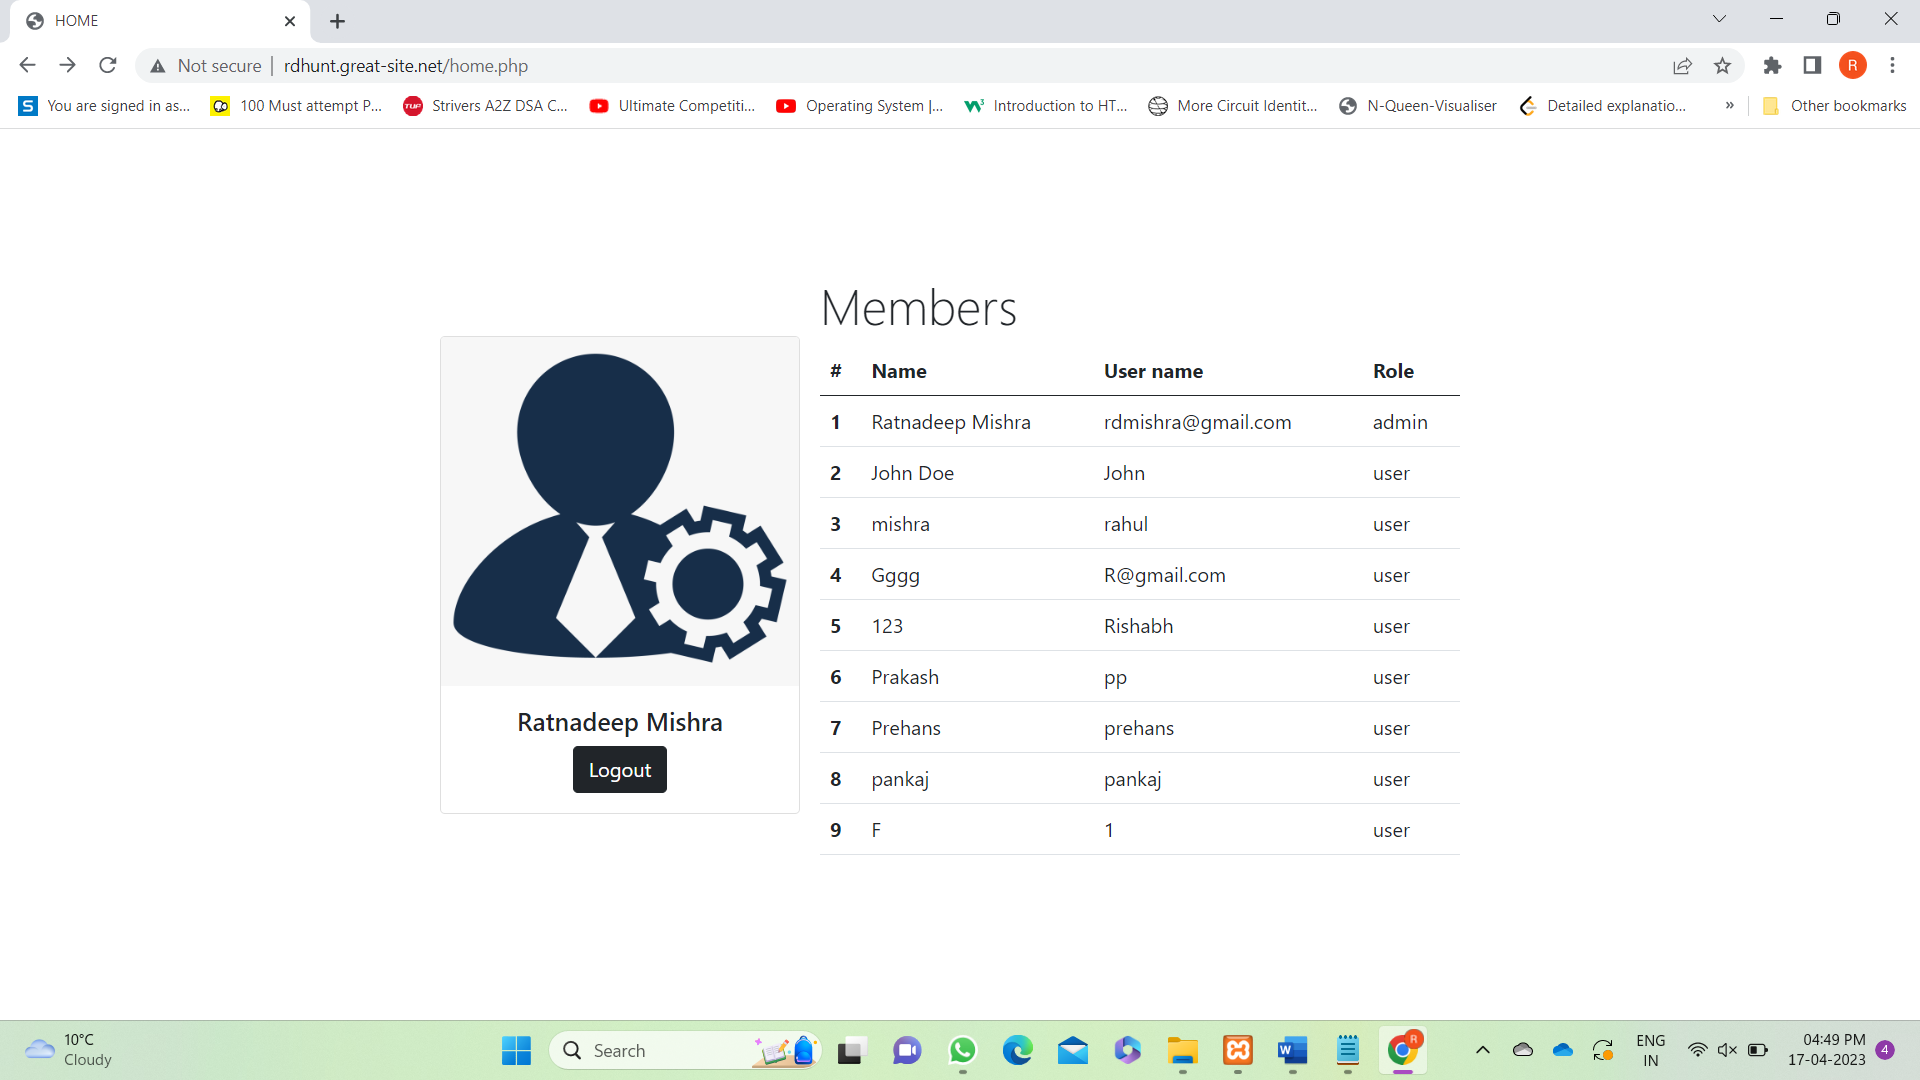Viewport: 1920px width, 1080px height.
Task: Click the share icon in the address bar
Action: (x=1683, y=65)
